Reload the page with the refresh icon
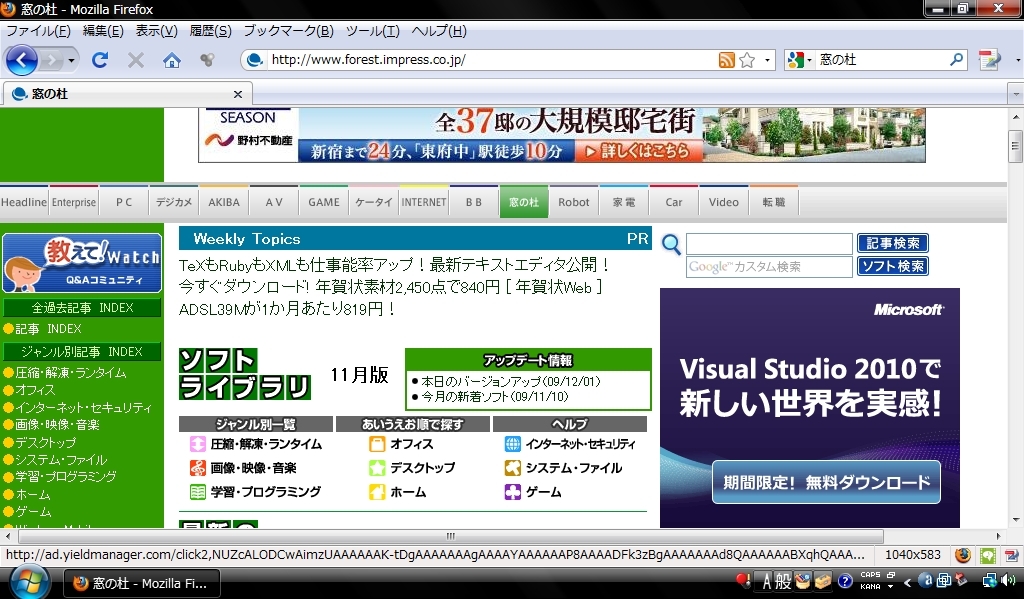Image resolution: width=1024 pixels, height=599 pixels. 100,60
